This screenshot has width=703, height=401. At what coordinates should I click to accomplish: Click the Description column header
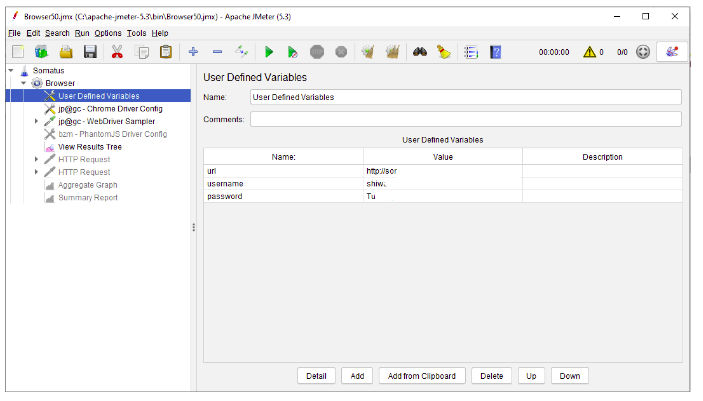tap(602, 157)
